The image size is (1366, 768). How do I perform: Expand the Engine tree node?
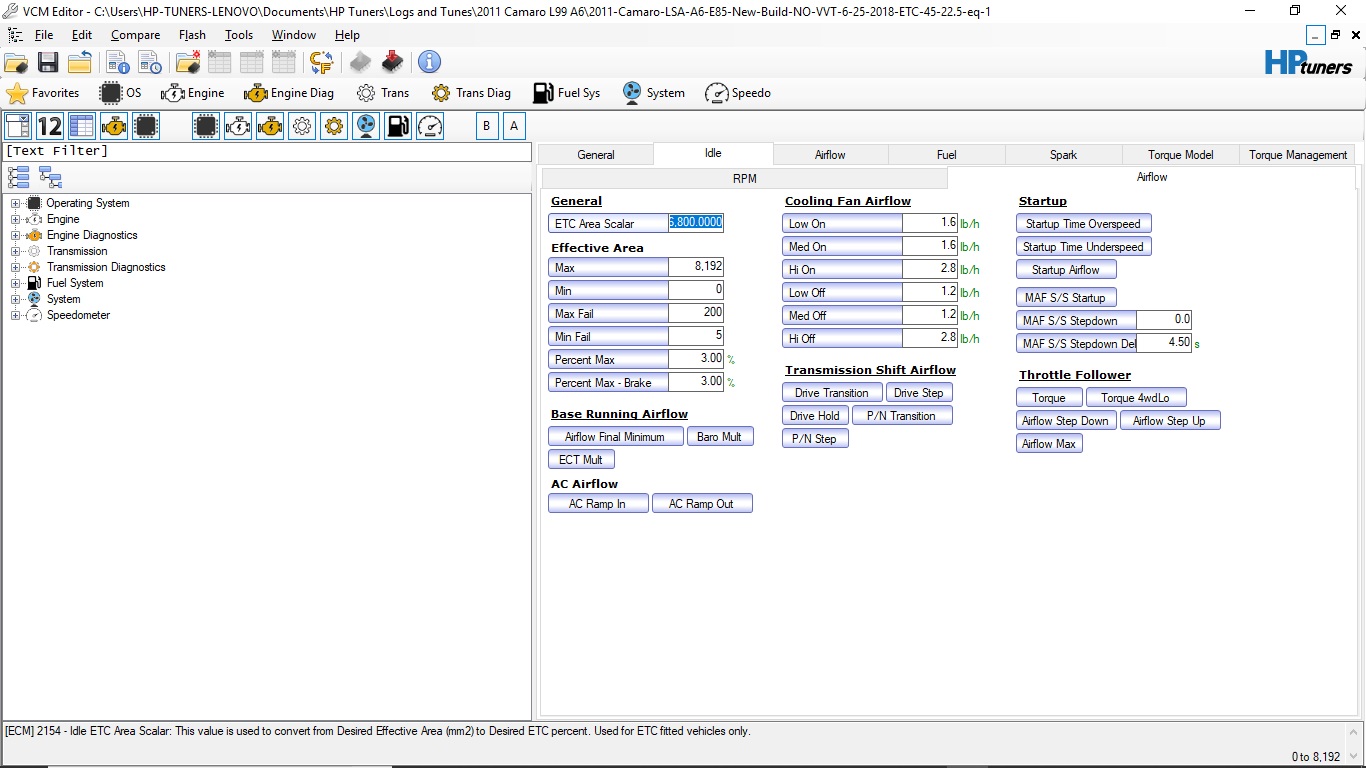point(16,219)
